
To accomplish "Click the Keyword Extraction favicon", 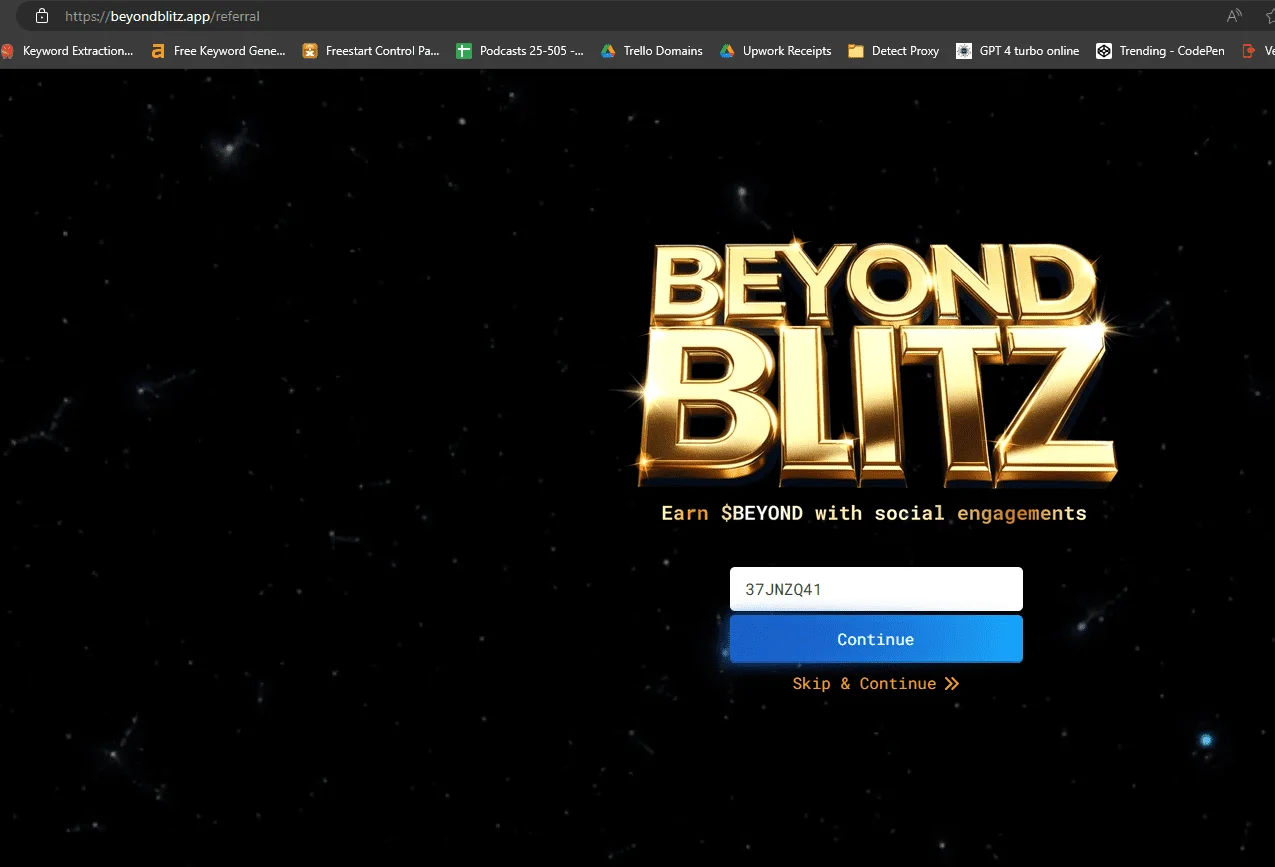I will 7,51.
